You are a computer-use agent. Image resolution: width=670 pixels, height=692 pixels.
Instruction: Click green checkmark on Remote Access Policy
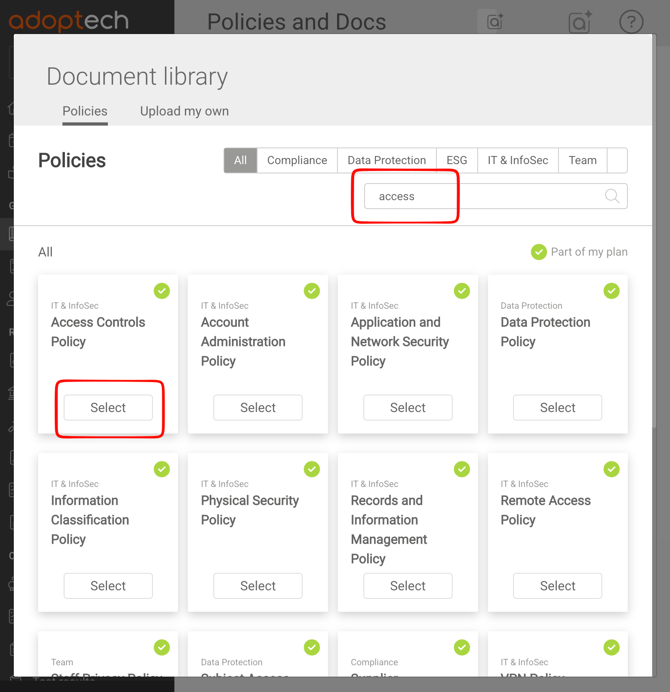(x=611, y=469)
